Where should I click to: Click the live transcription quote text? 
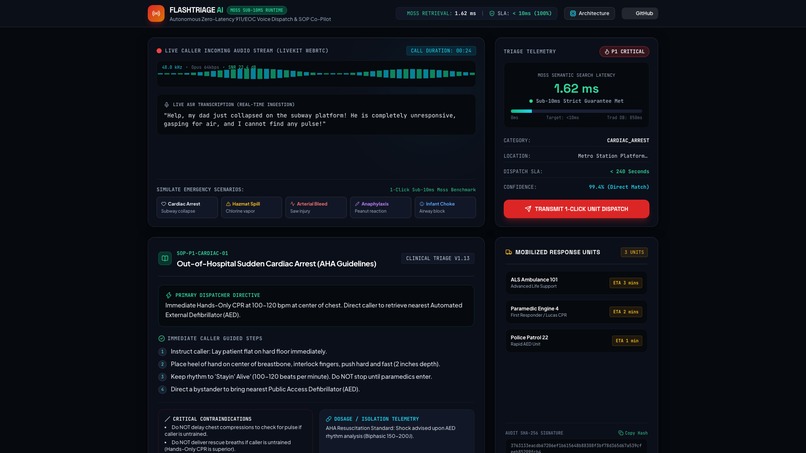click(309, 119)
